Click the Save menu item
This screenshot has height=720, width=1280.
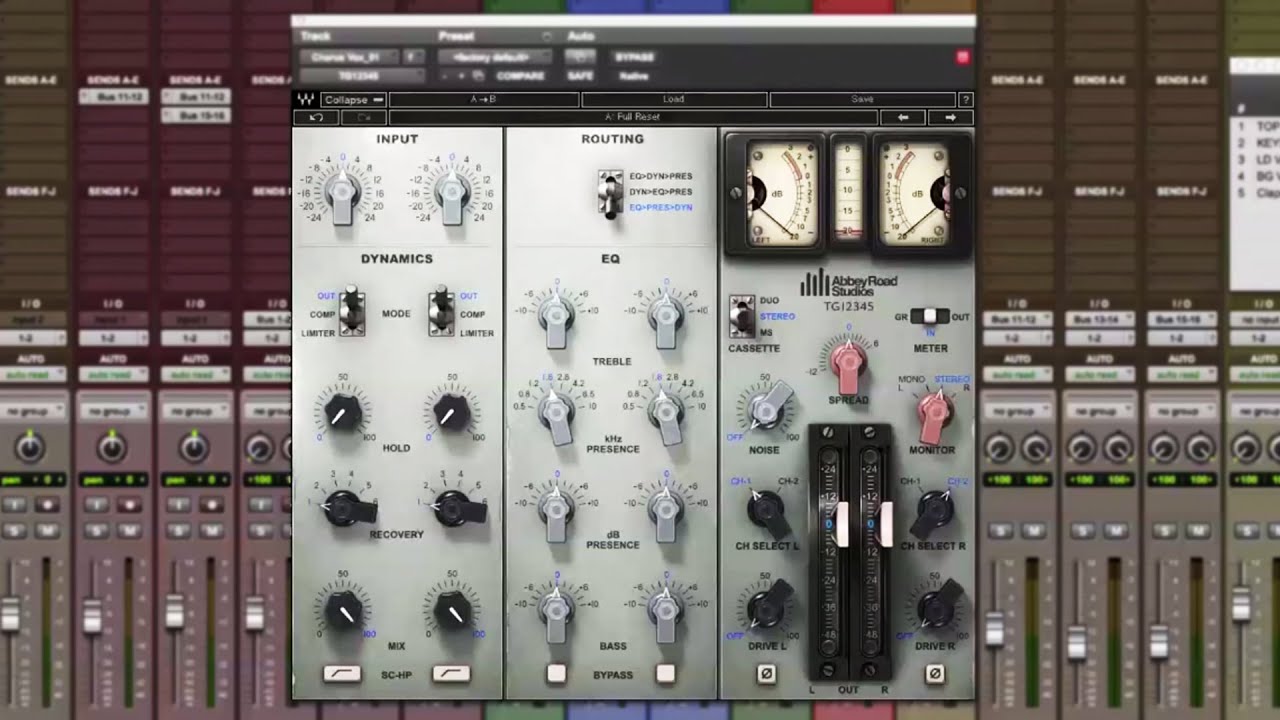click(862, 100)
